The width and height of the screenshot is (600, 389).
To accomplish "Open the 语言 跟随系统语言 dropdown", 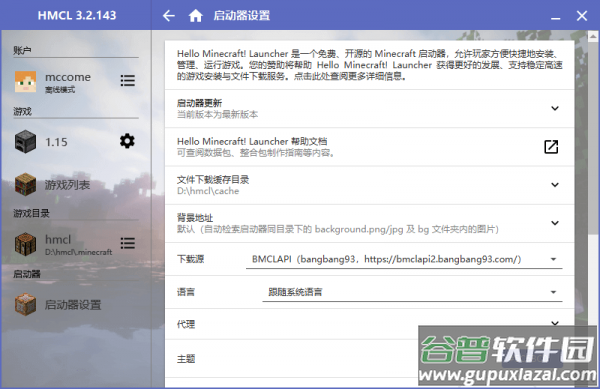I will [x=412, y=292].
